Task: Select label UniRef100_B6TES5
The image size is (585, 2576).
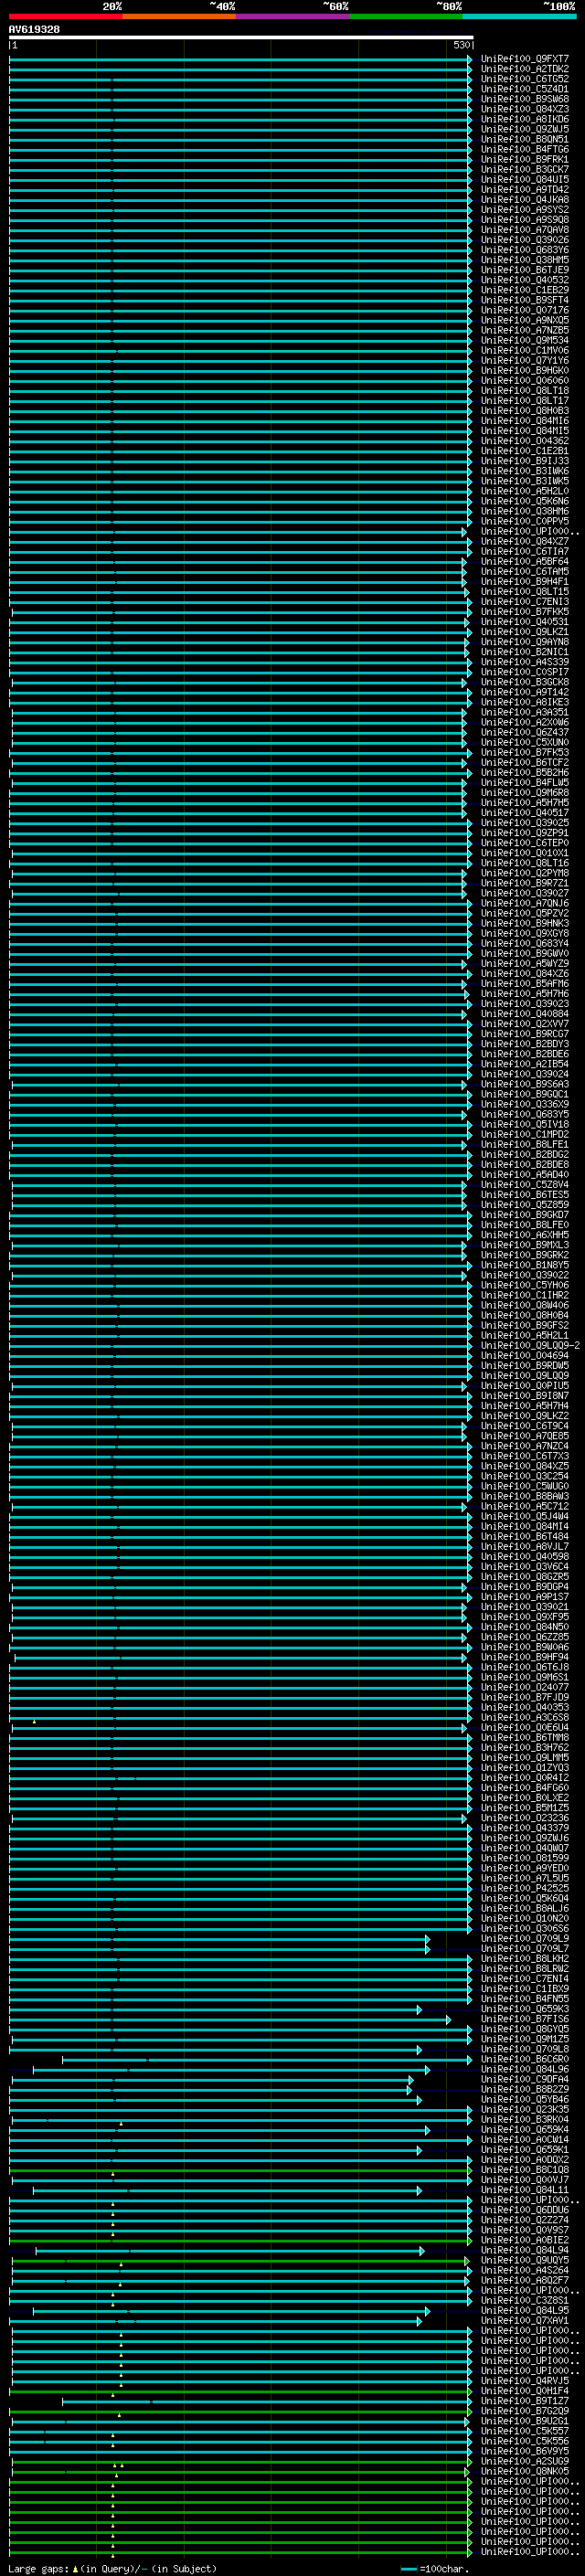Action: 525,1195
